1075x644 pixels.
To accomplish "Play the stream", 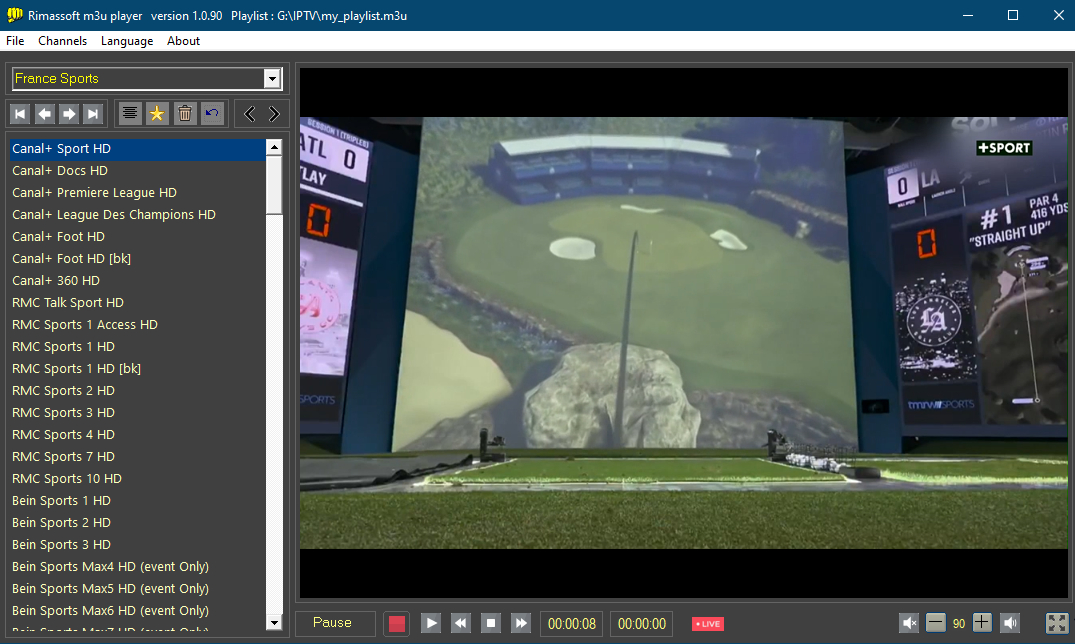I will pos(431,623).
